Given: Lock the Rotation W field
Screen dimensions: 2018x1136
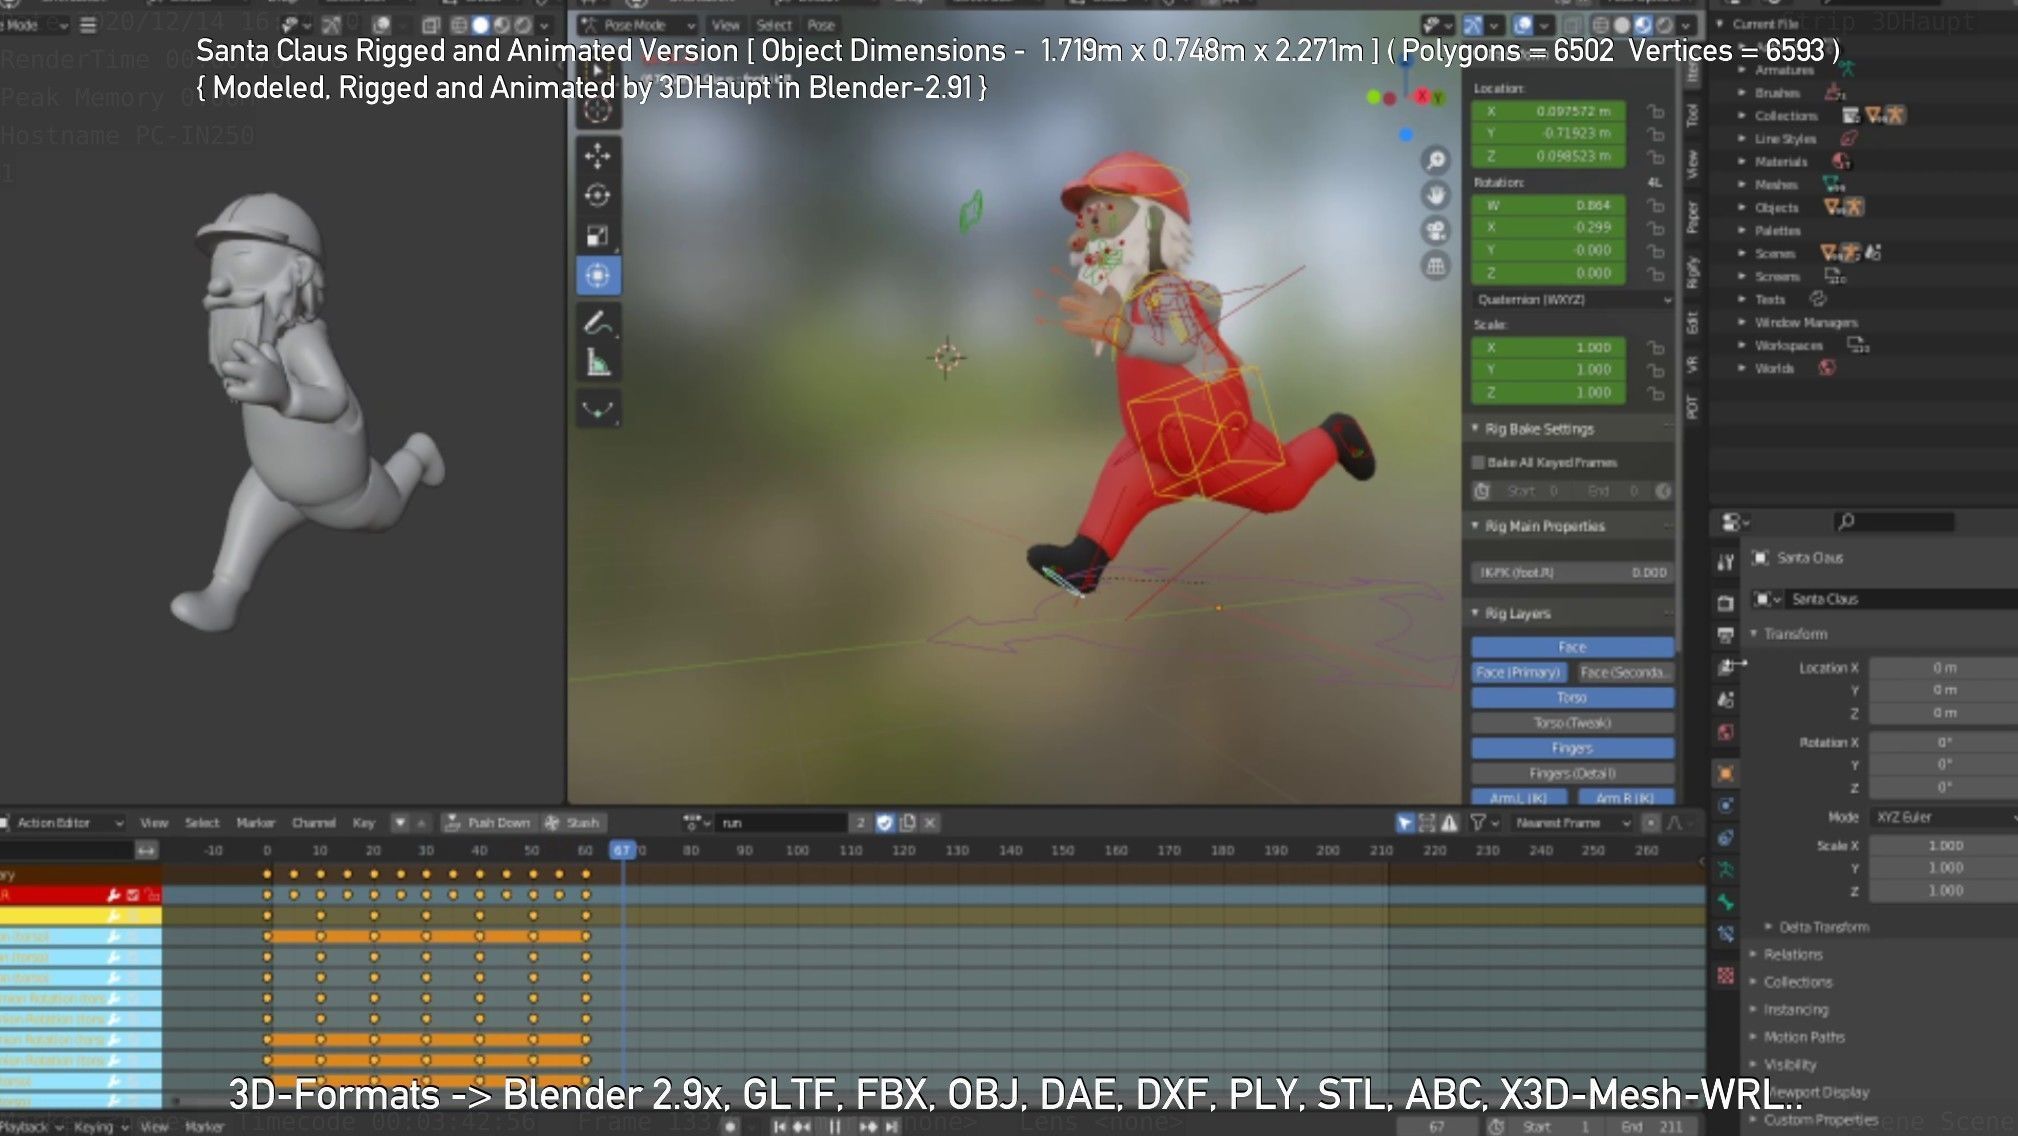Looking at the screenshot, I should coord(1655,205).
